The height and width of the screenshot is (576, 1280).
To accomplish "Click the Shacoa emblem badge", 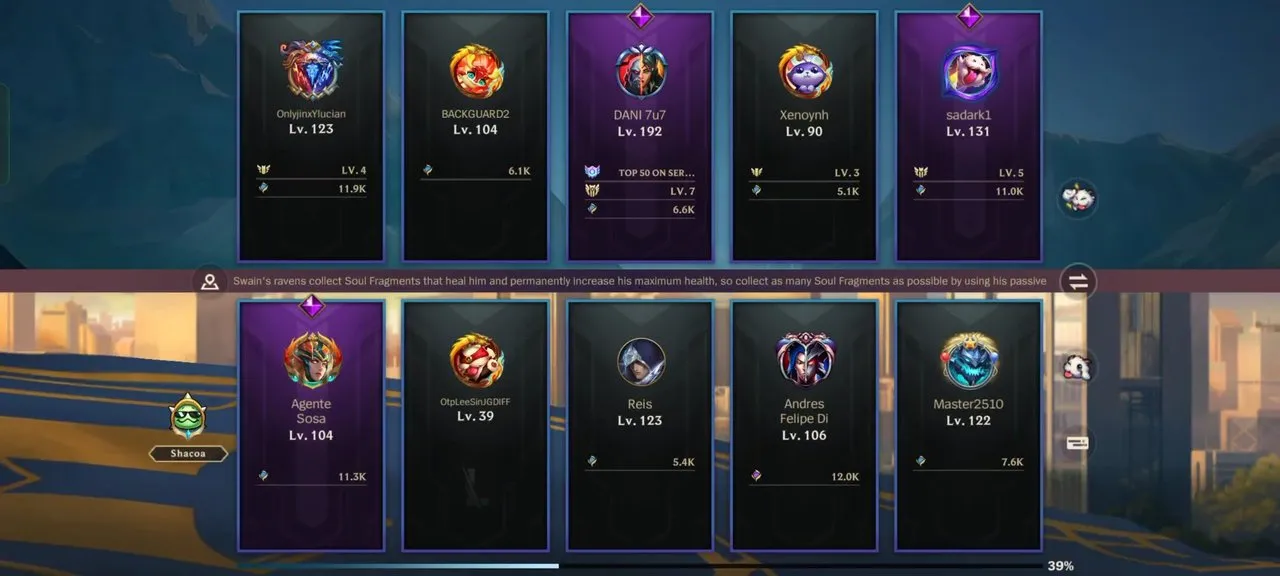I will click(x=188, y=418).
